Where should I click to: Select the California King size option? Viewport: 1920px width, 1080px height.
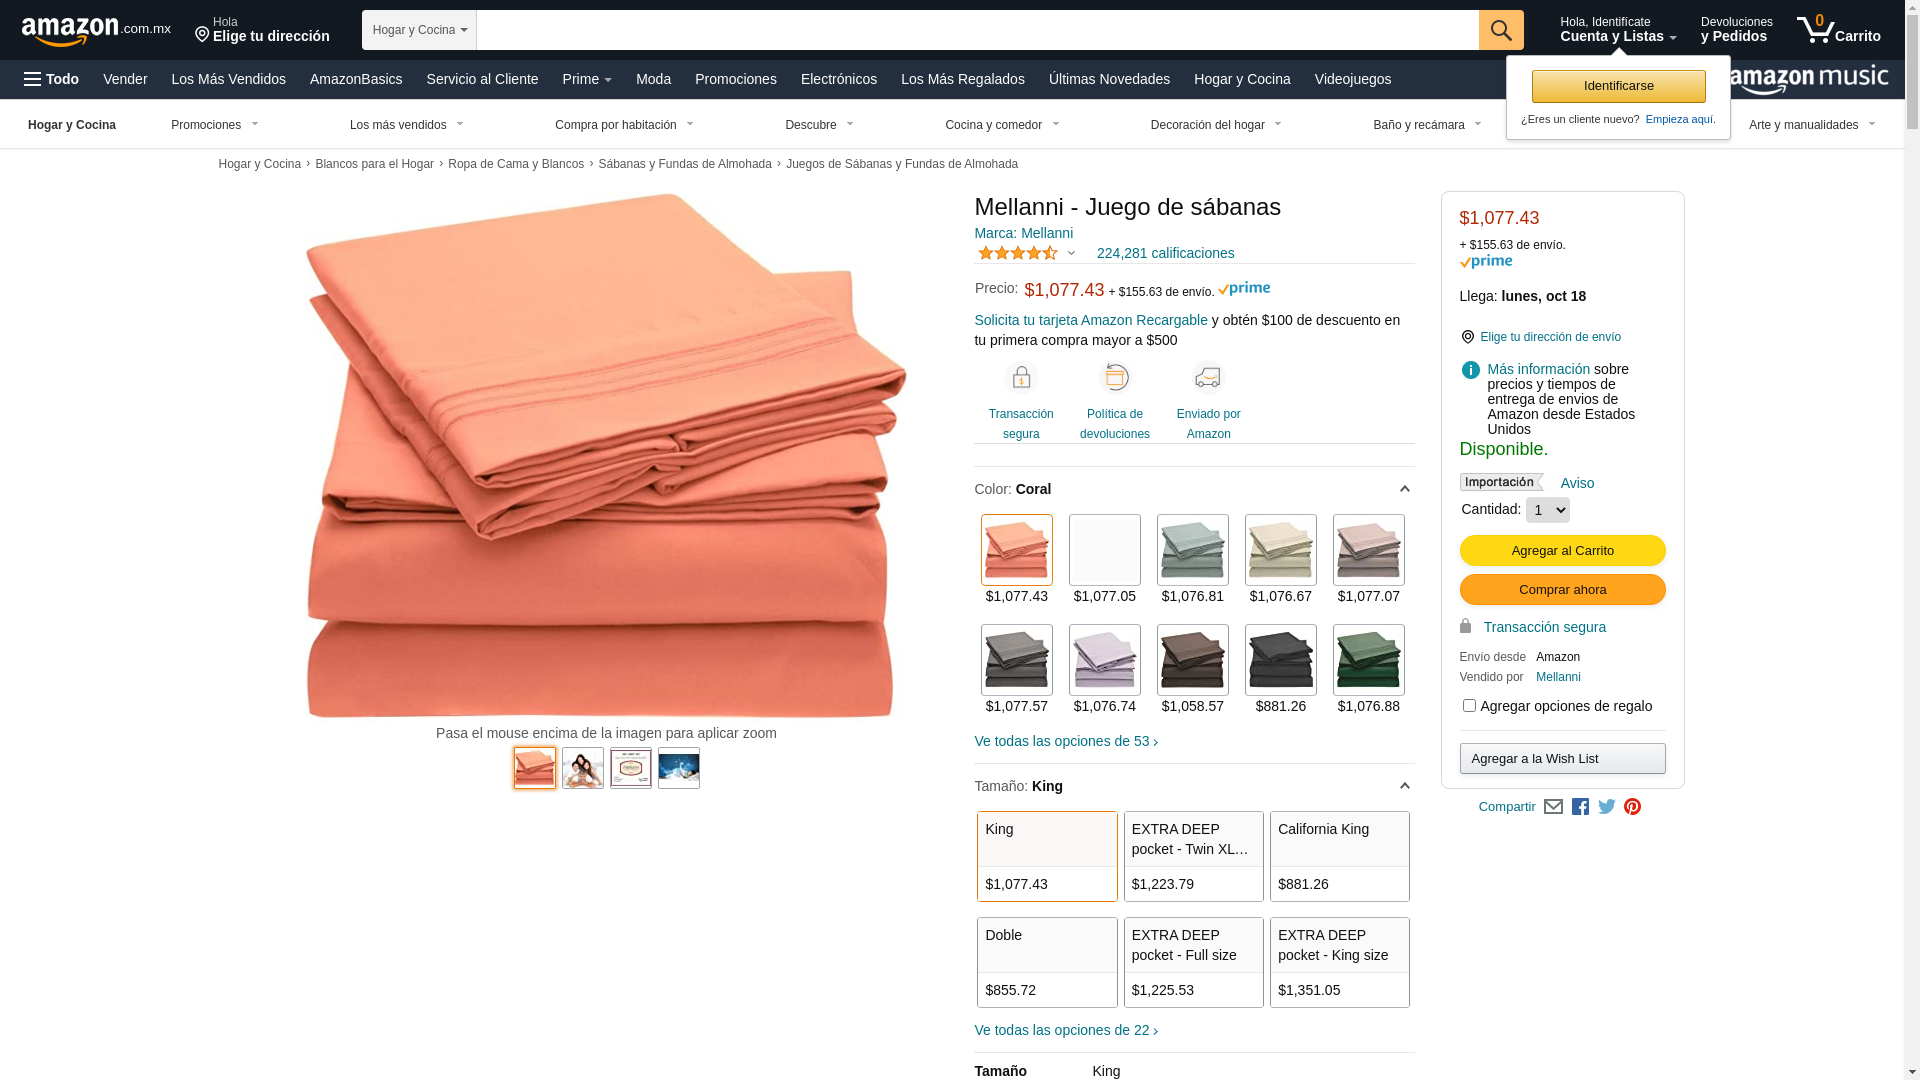[1339, 856]
